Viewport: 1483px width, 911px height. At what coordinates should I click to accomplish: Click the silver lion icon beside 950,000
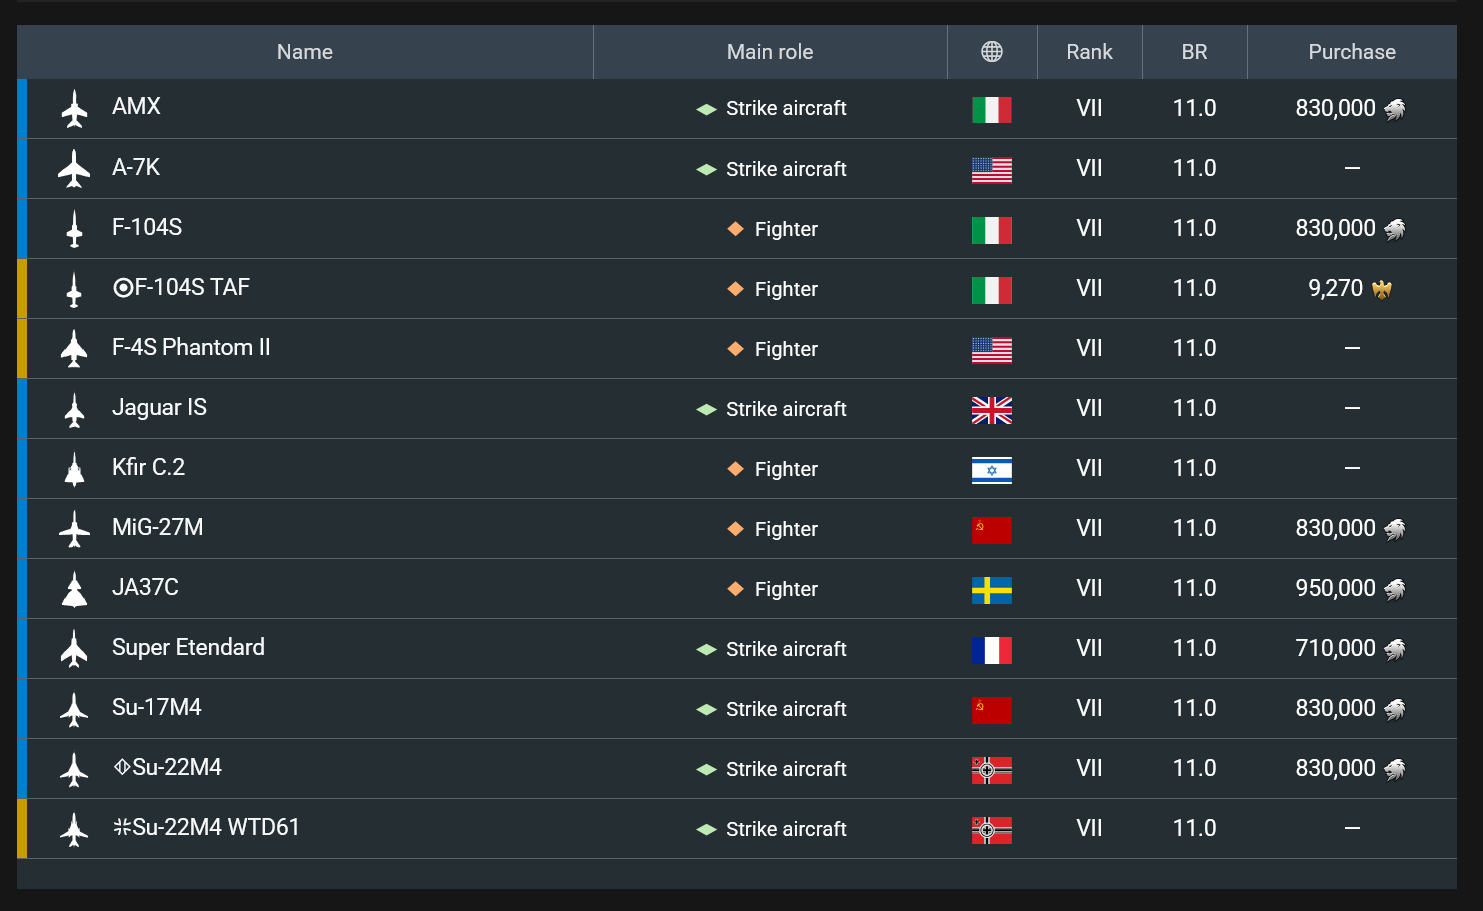1395,589
